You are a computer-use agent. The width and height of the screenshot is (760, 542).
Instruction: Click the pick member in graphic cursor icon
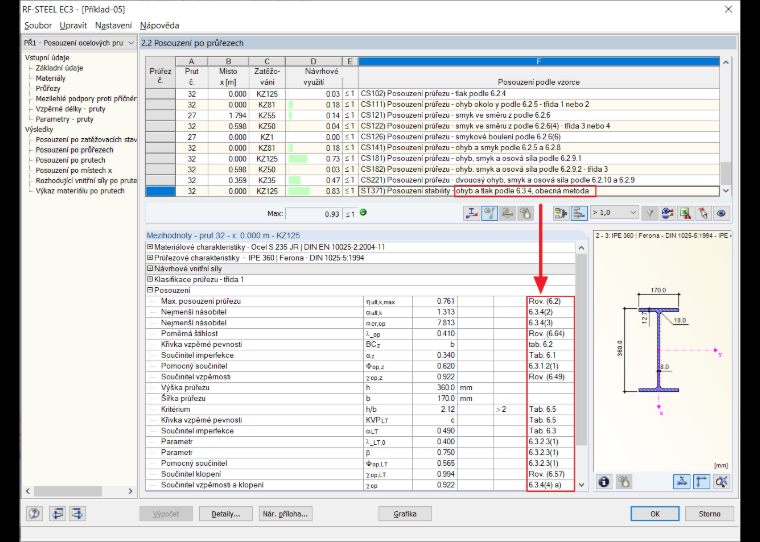pos(703,213)
